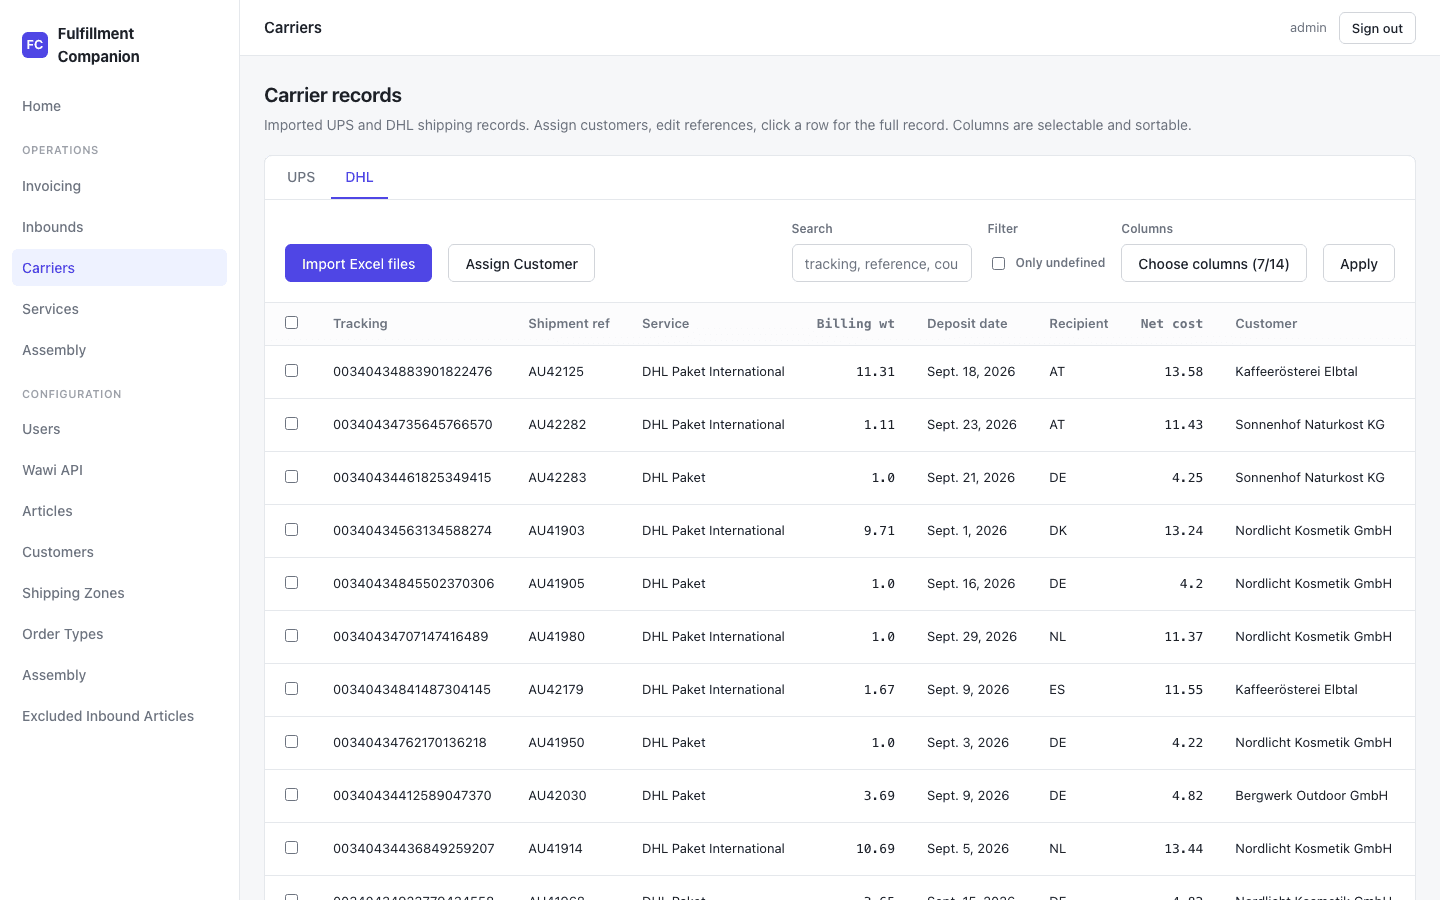
Task: Sort by the Billing wt column header
Action: pyautogui.click(x=855, y=324)
